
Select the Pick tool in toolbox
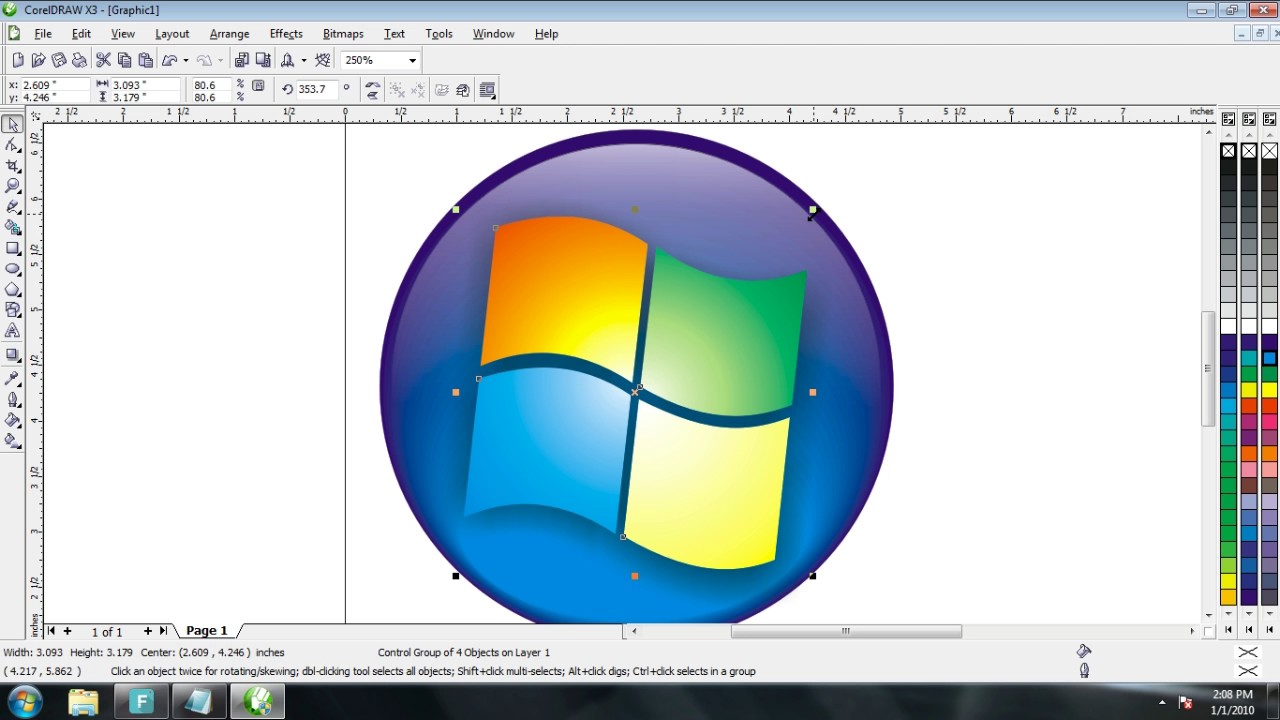[x=12, y=124]
